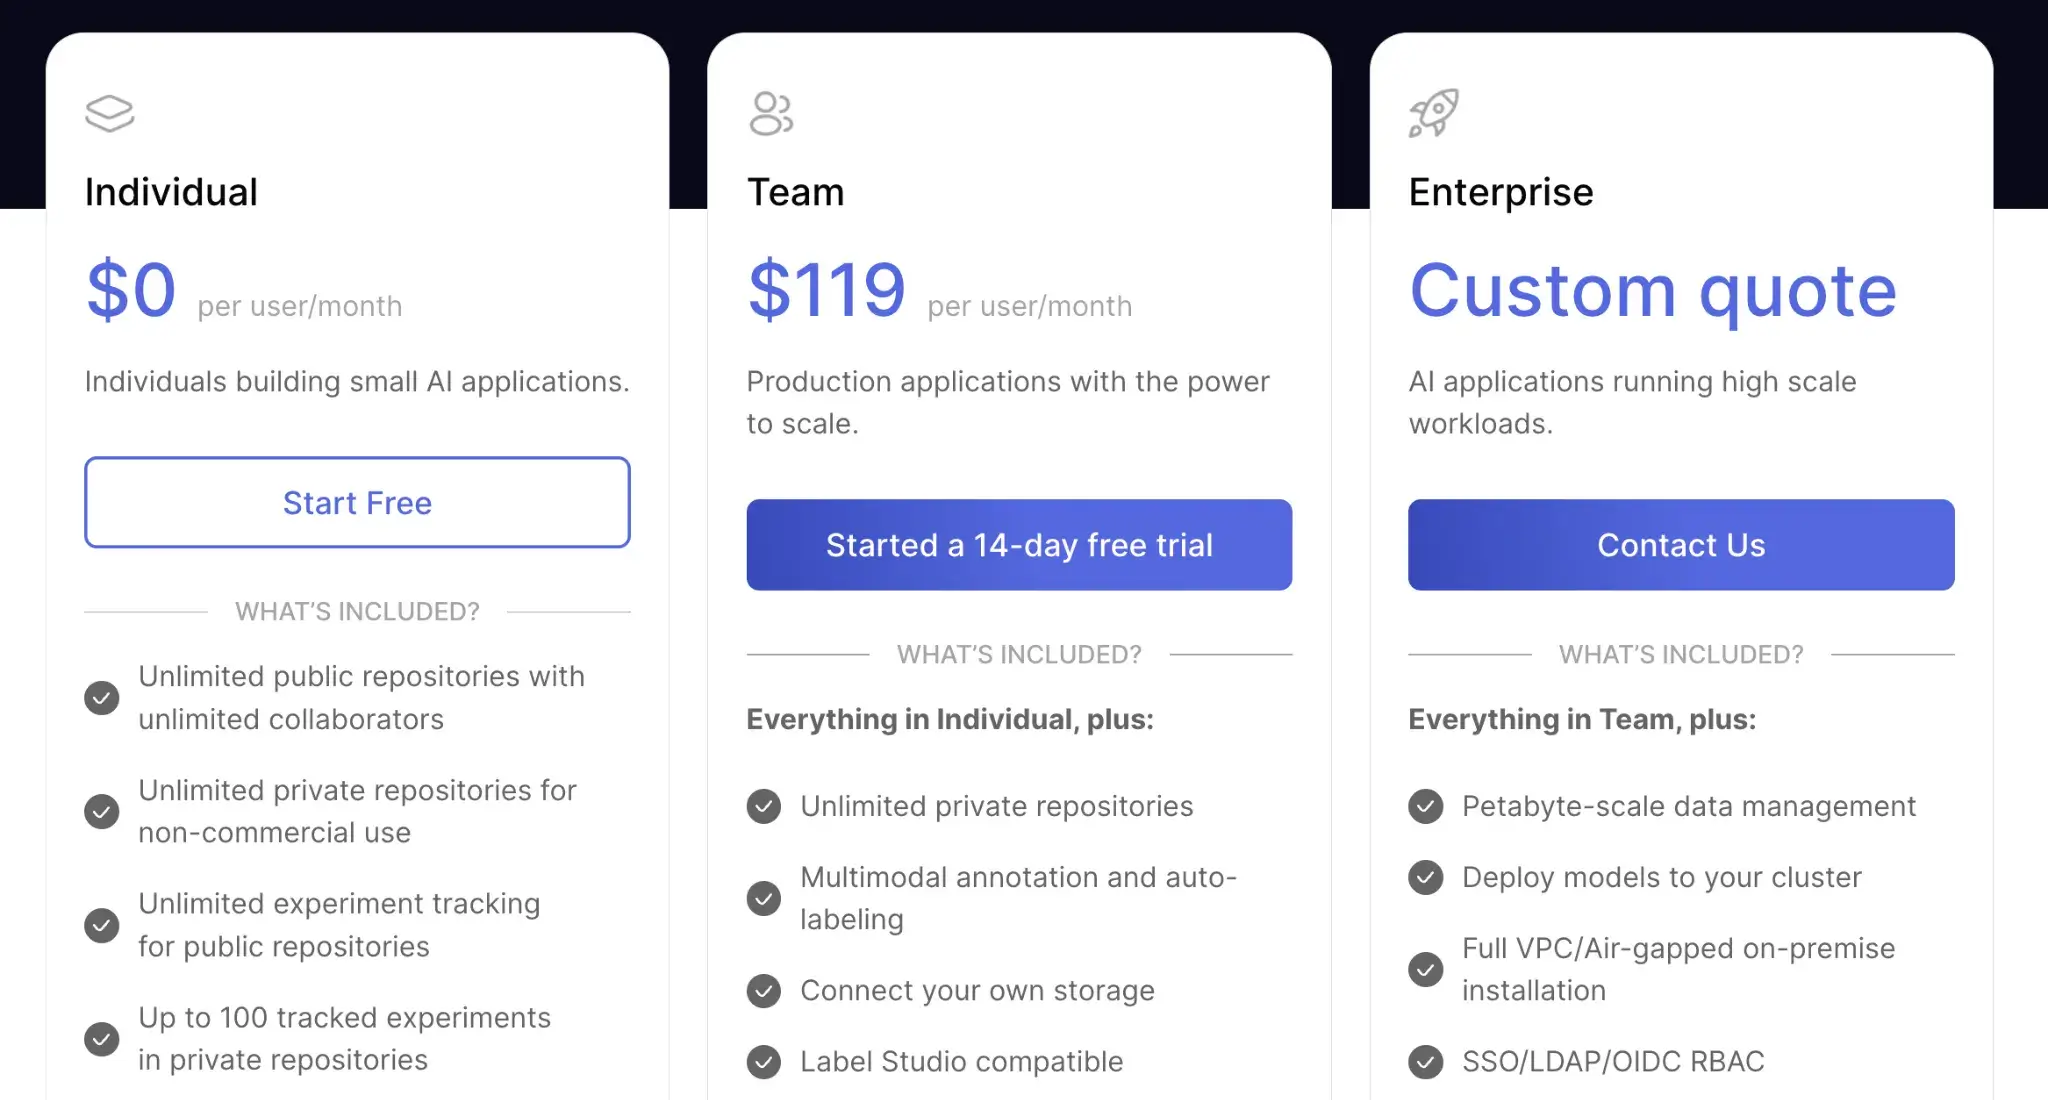Select the Team plan heading

coord(796,192)
